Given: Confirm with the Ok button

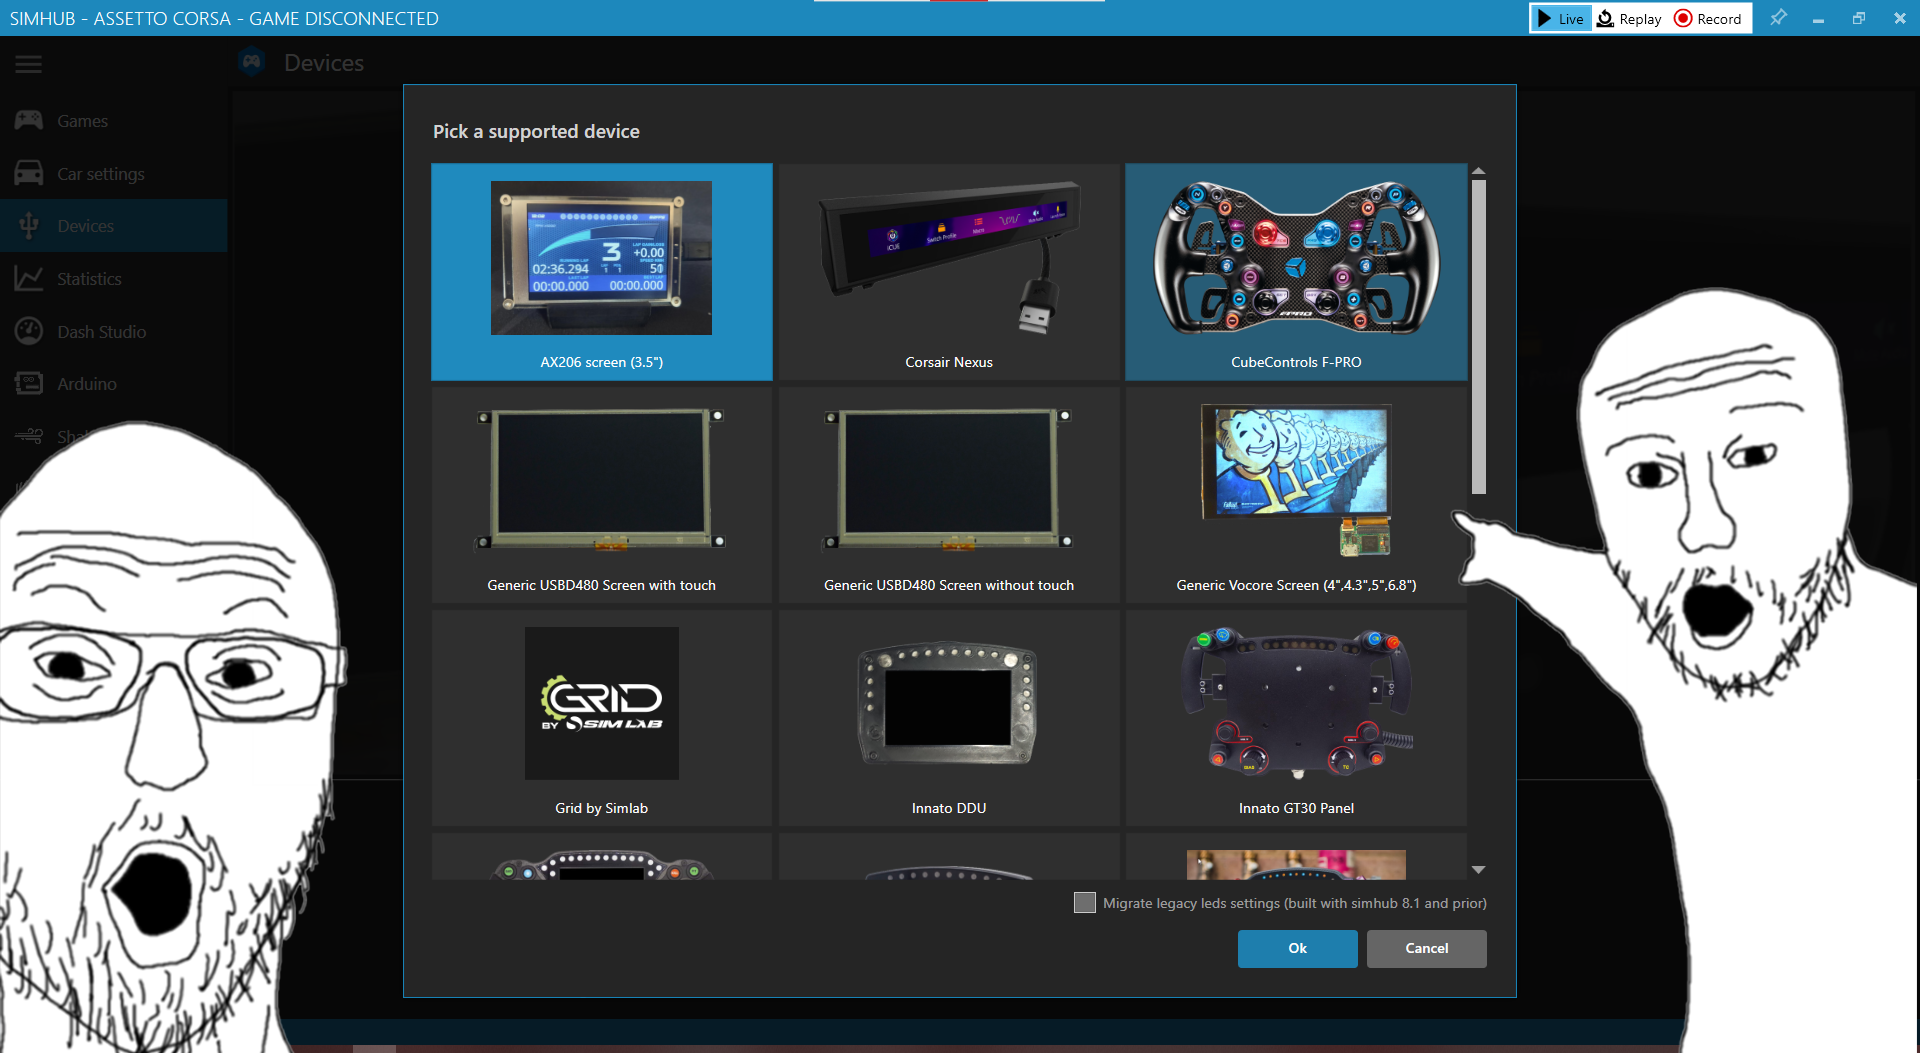Looking at the screenshot, I should [x=1297, y=949].
